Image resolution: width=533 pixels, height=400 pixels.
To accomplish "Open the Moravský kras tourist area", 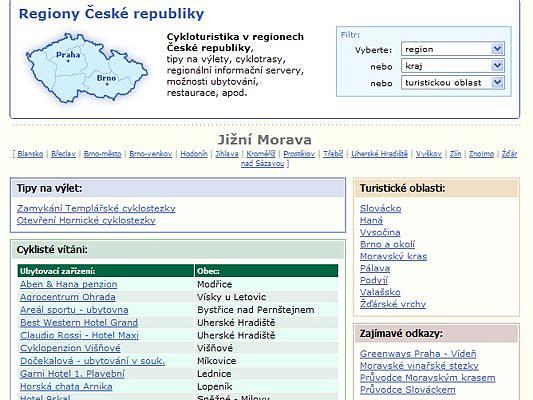I will point(393,256).
